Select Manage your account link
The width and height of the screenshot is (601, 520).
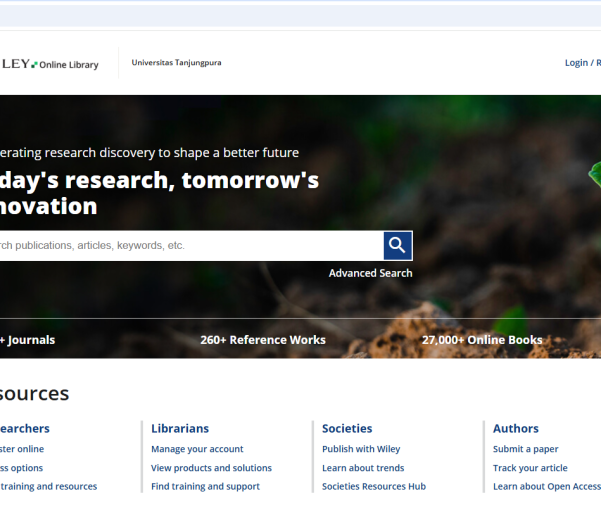(197, 449)
